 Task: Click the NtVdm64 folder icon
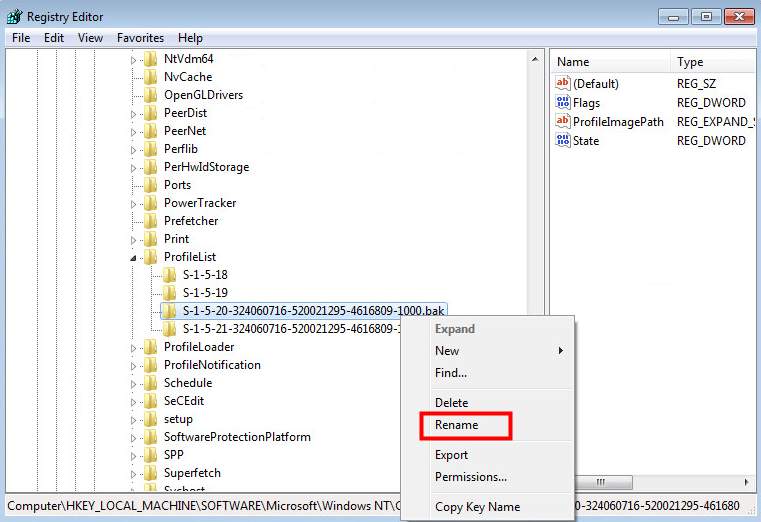(x=150, y=59)
